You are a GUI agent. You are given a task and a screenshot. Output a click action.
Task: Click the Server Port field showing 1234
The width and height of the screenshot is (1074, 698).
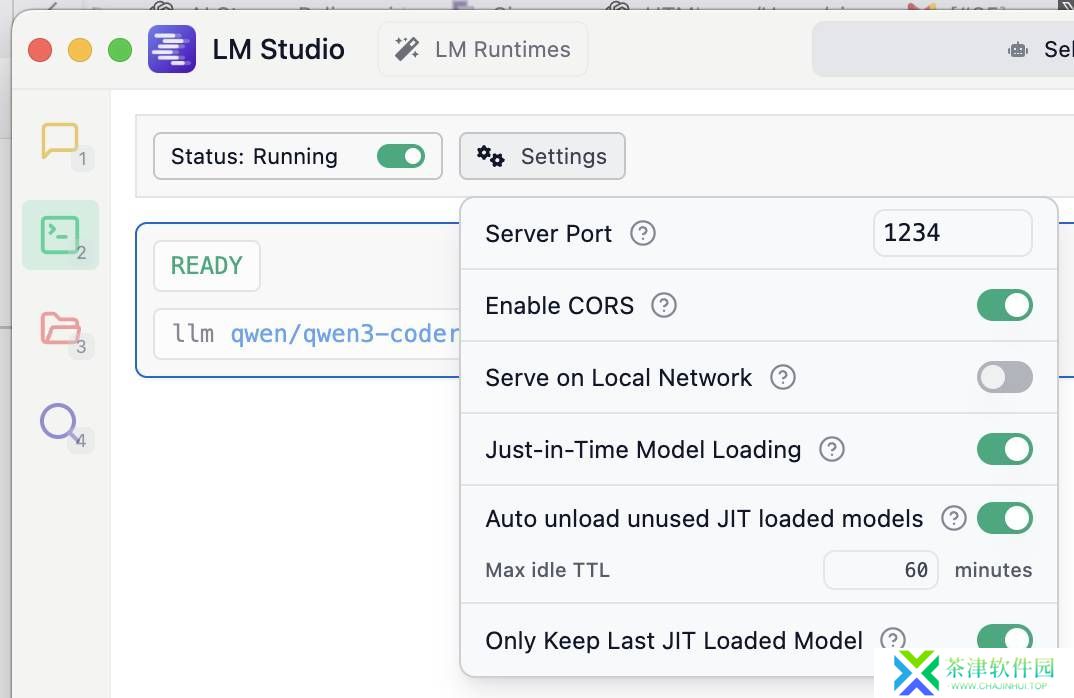coord(953,233)
